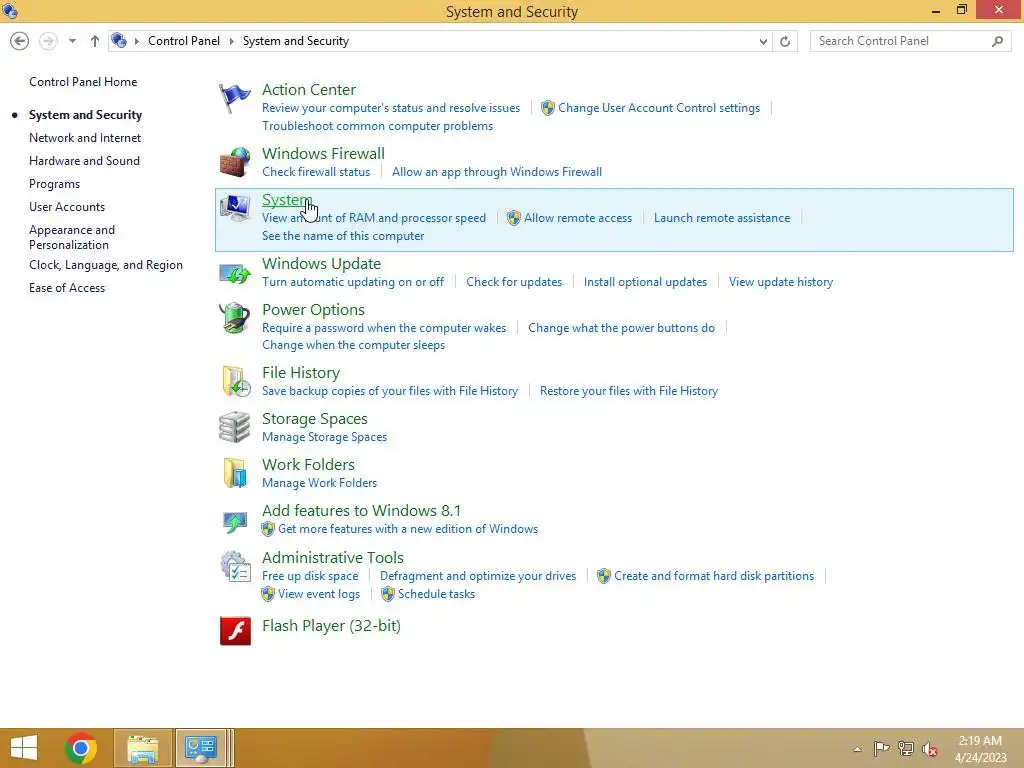Click the Work Folders icon
The width and height of the screenshot is (1024, 768).
[235, 473]
